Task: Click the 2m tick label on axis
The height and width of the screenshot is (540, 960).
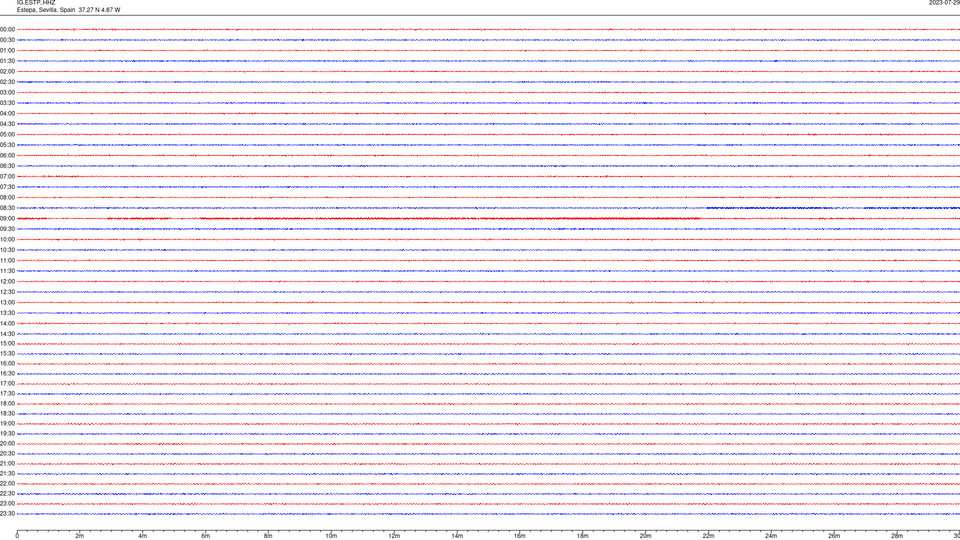Action: tap(80, 536)
